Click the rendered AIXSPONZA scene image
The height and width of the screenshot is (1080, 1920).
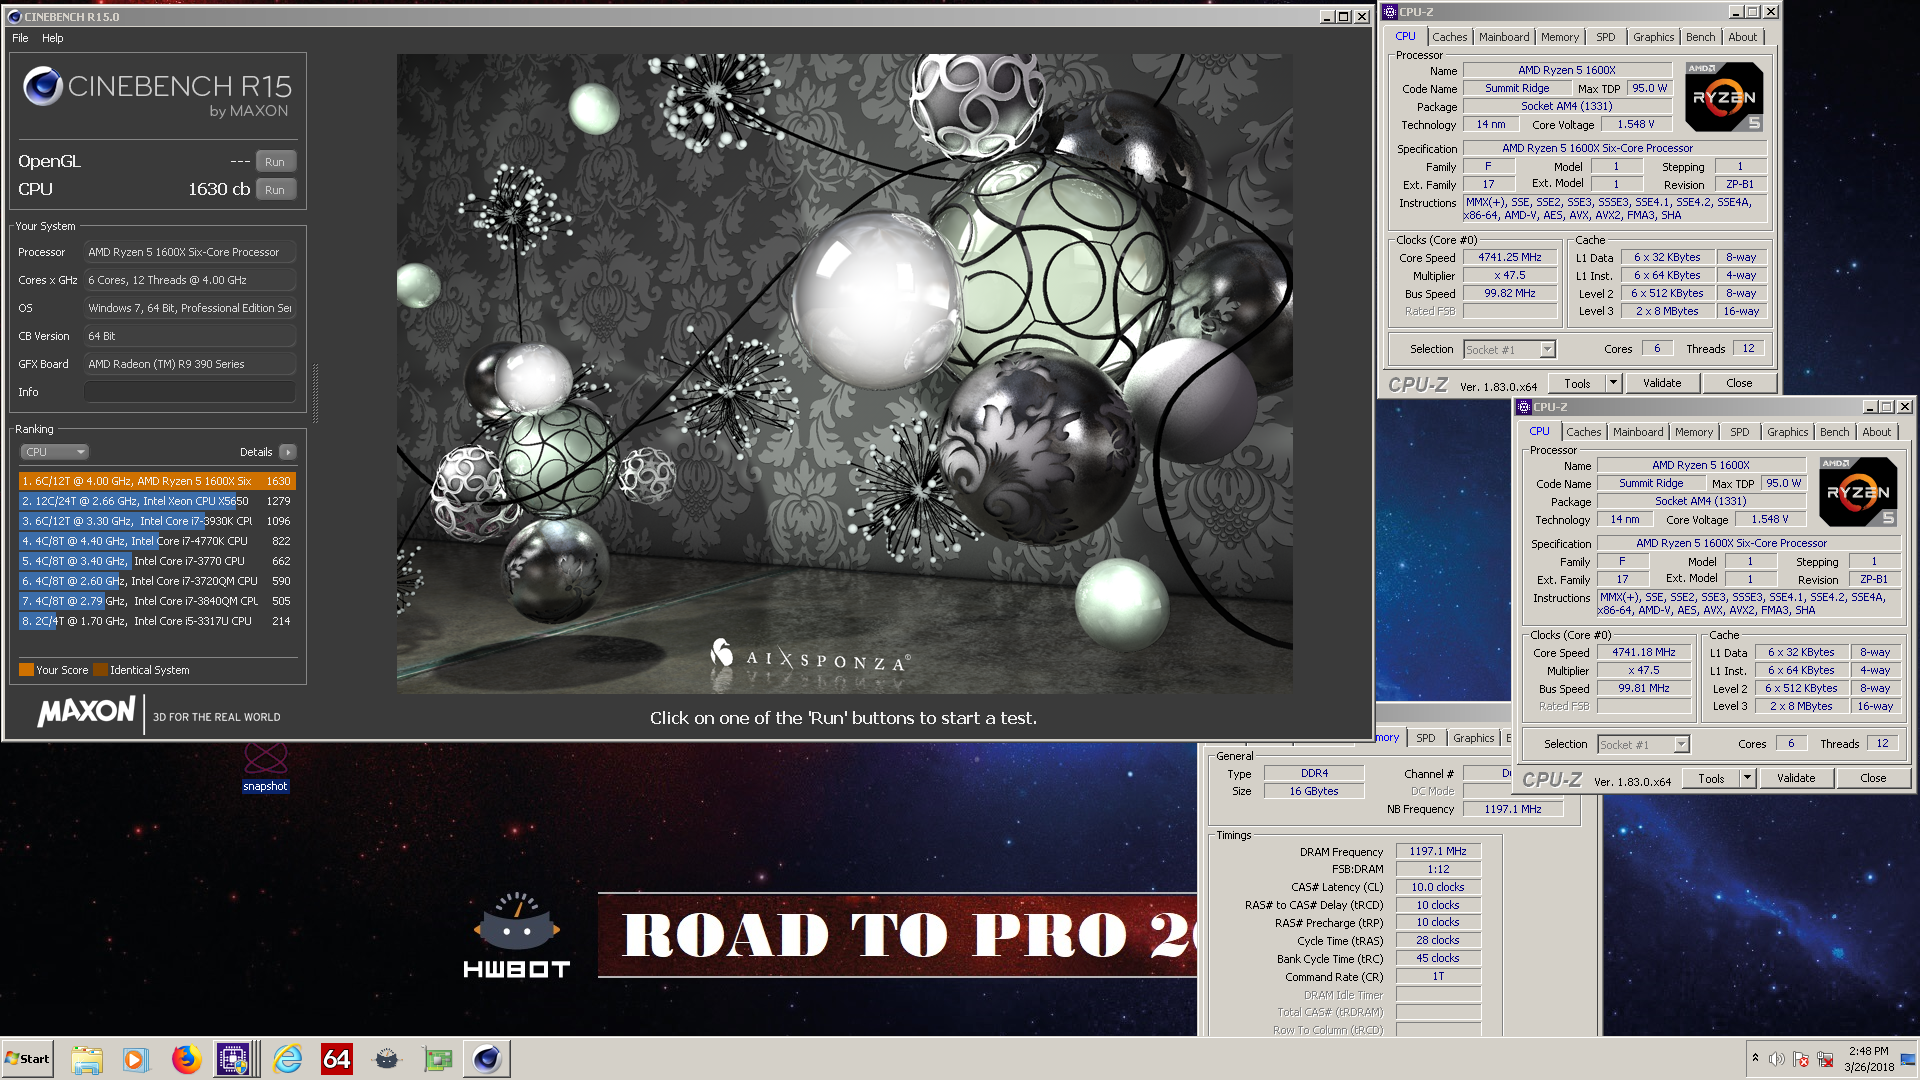point(844,373)
